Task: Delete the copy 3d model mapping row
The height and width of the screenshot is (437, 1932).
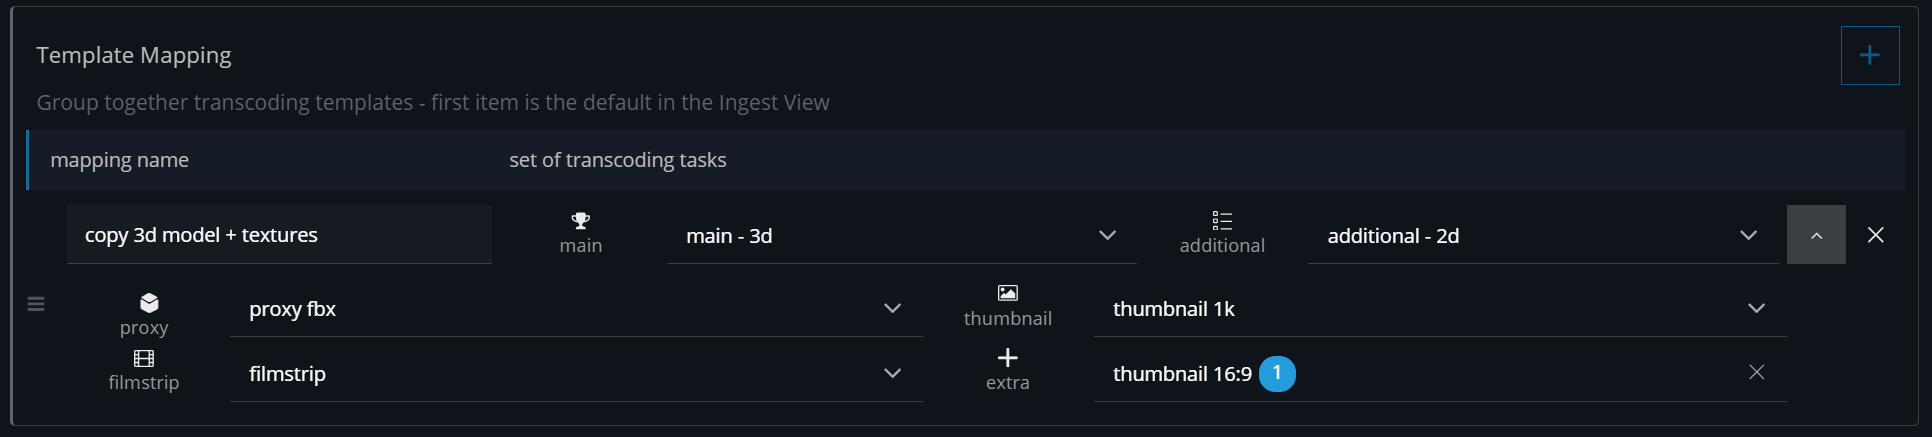Action: click(1875, 235)
